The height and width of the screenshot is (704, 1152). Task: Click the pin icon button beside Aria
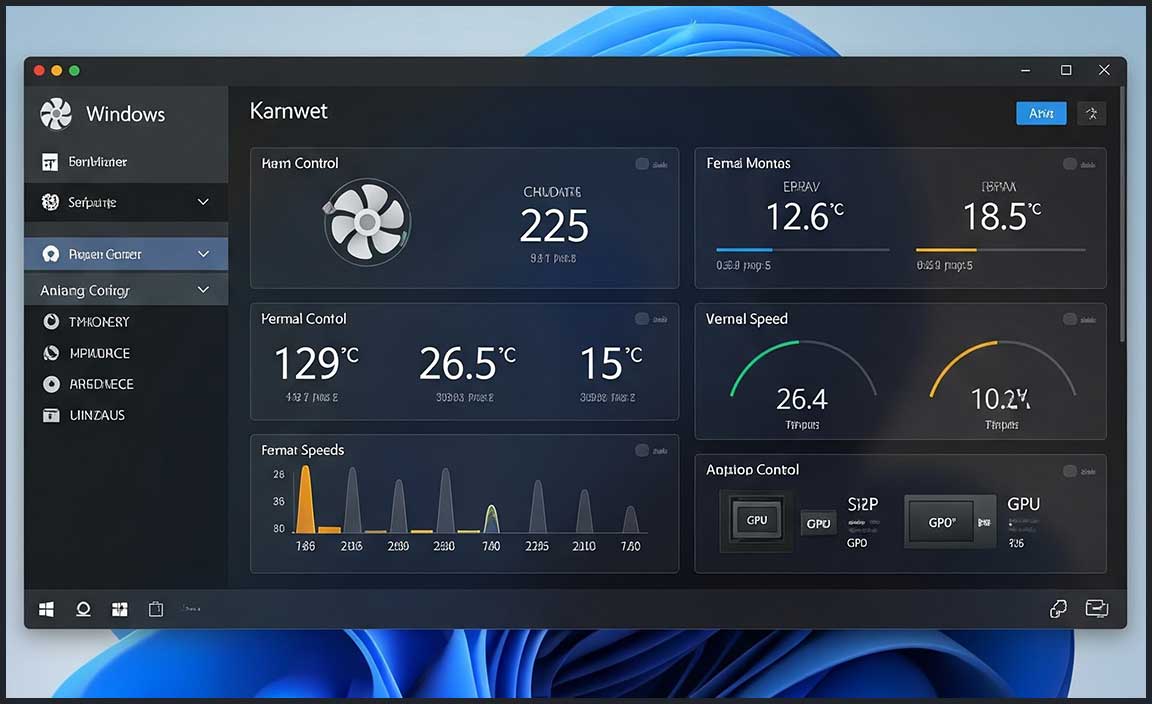pyautogui.click(x=1092, y=113)
